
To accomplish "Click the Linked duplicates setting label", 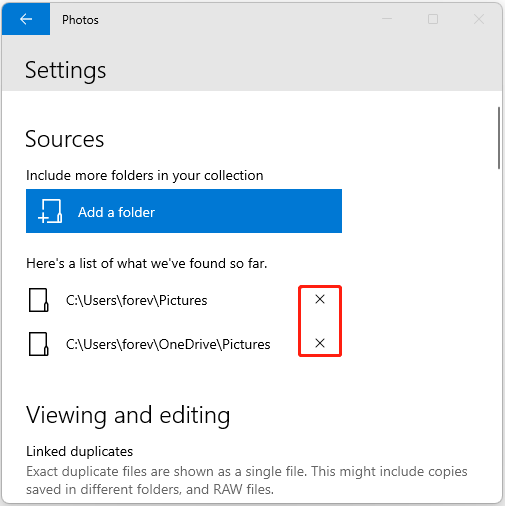I will point(79,451).
